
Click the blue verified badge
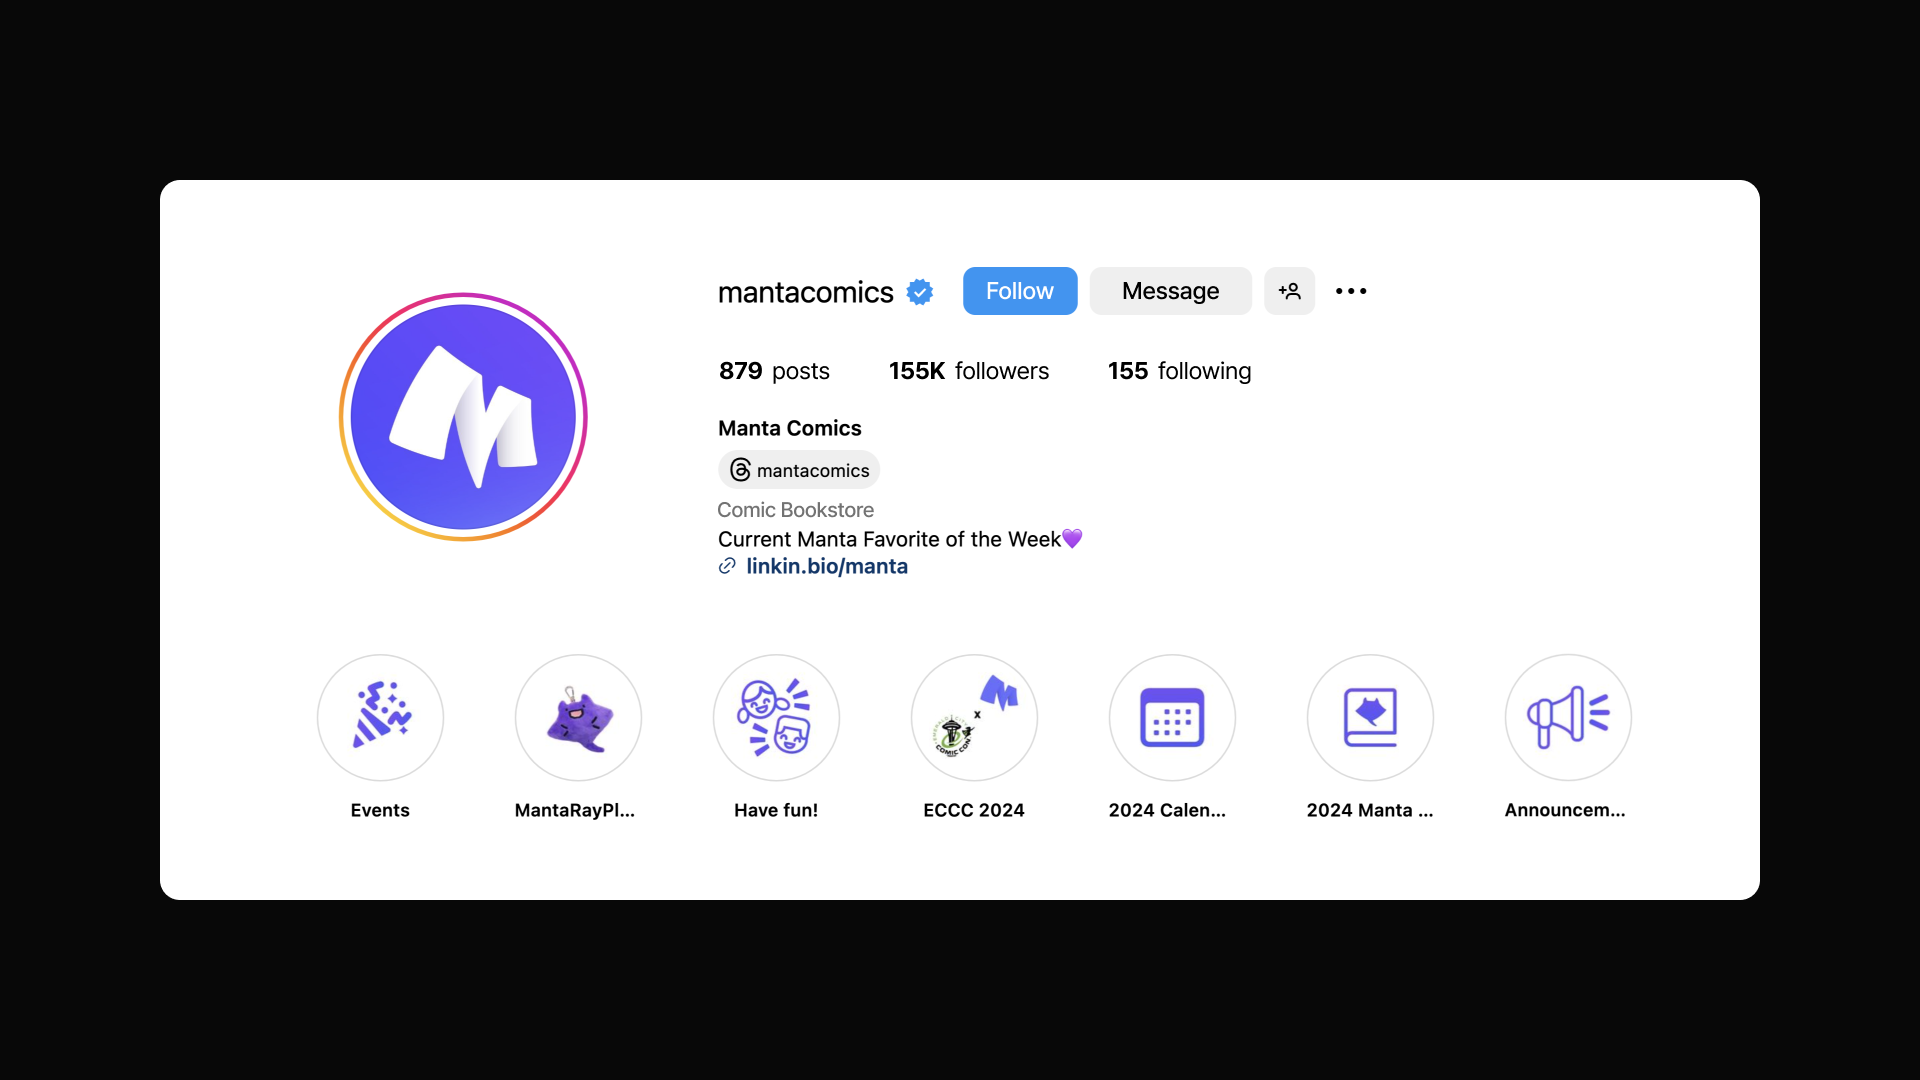[x=920, y=292]
